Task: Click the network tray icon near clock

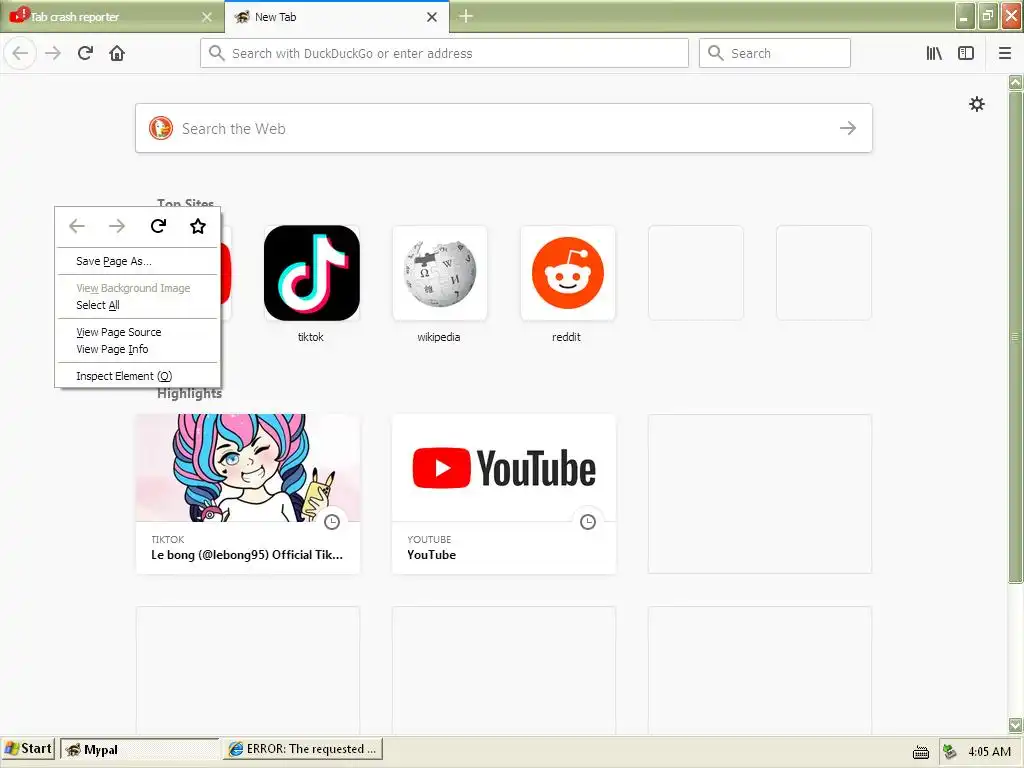Action: click(949, 752)
